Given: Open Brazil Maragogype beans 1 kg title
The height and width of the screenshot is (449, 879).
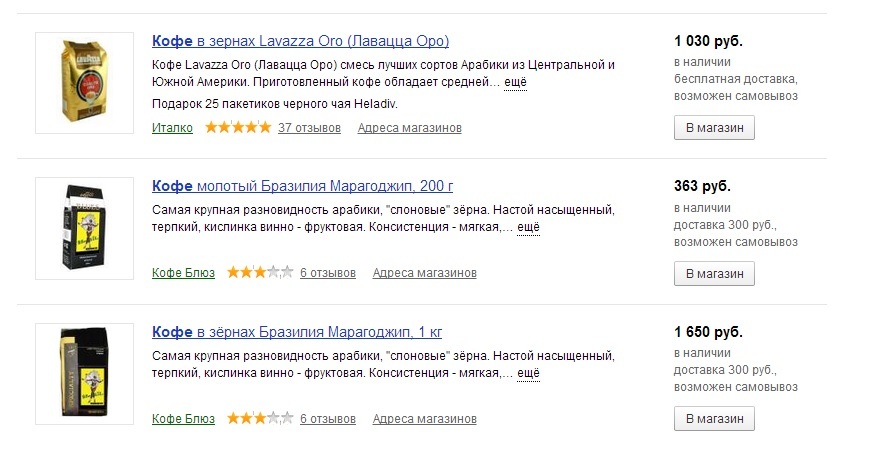Looking at the screenshot, I should (x=296, y=331).
